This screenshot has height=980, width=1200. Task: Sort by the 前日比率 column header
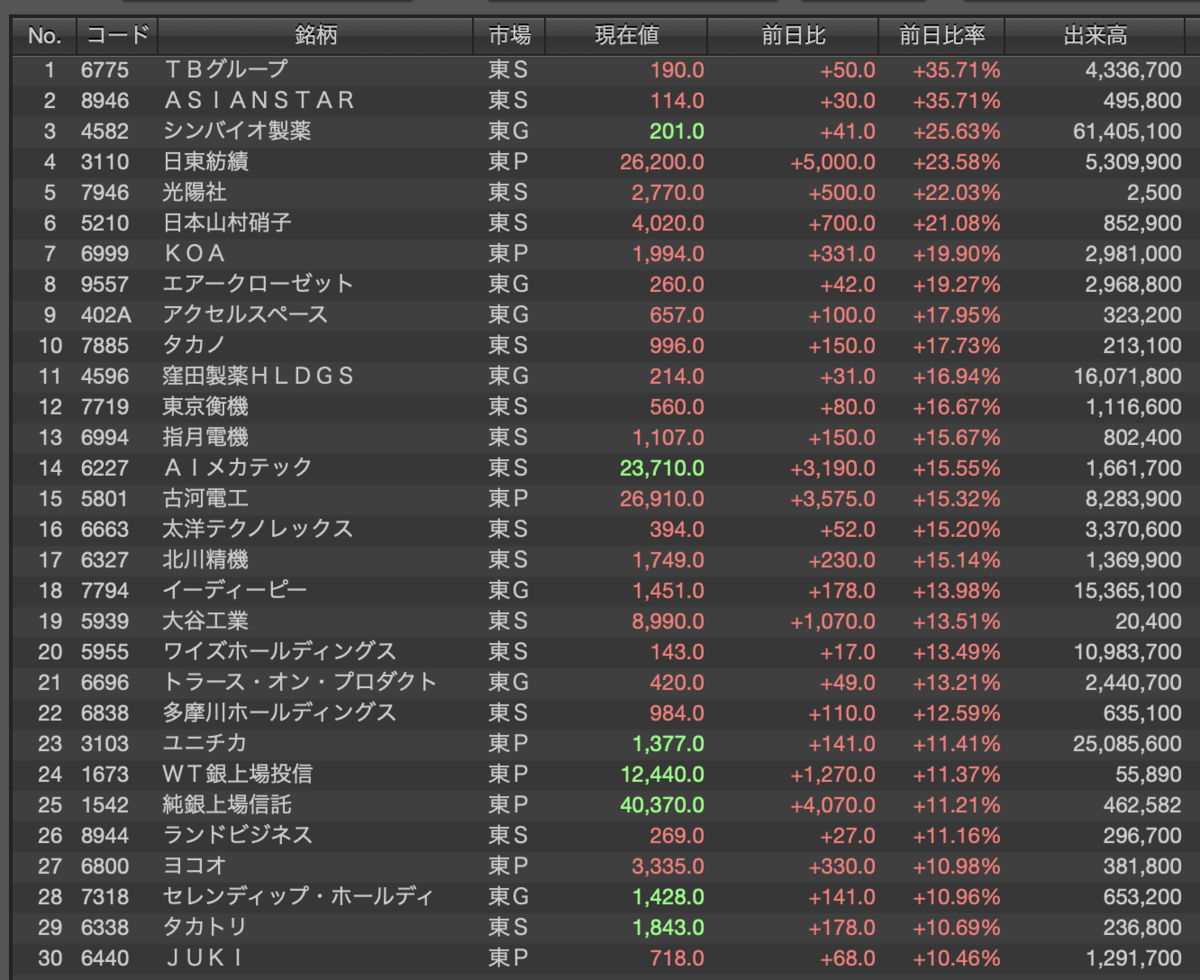coord(942,36)
